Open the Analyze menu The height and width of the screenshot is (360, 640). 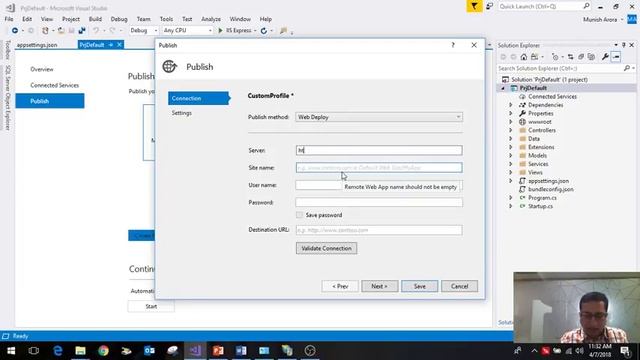tap(211, 19)
